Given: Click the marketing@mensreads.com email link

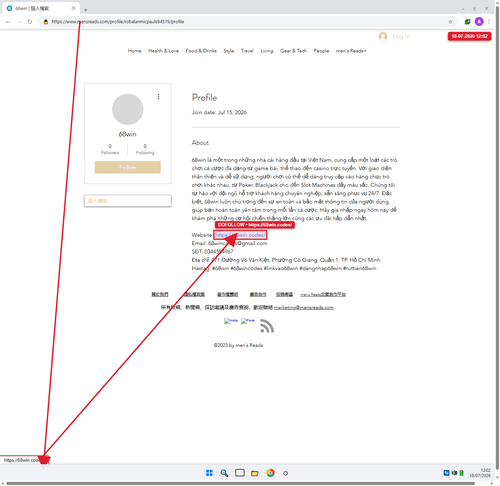Looking at the screenshot, I should [x=304, y=307].
